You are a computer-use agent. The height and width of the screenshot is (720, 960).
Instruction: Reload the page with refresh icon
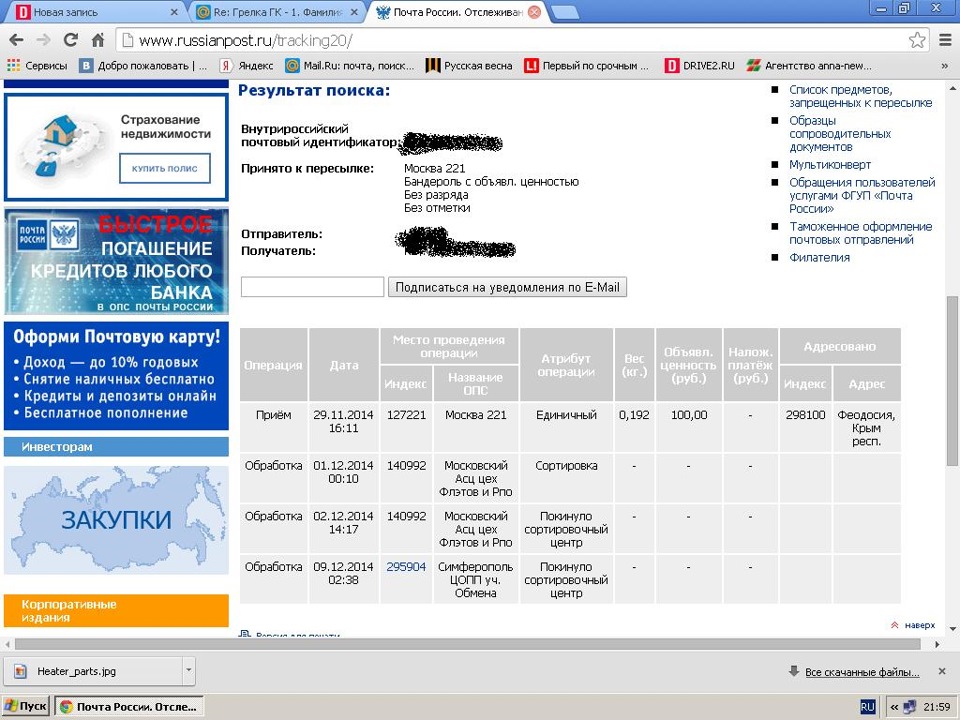[x=70, y=40]
